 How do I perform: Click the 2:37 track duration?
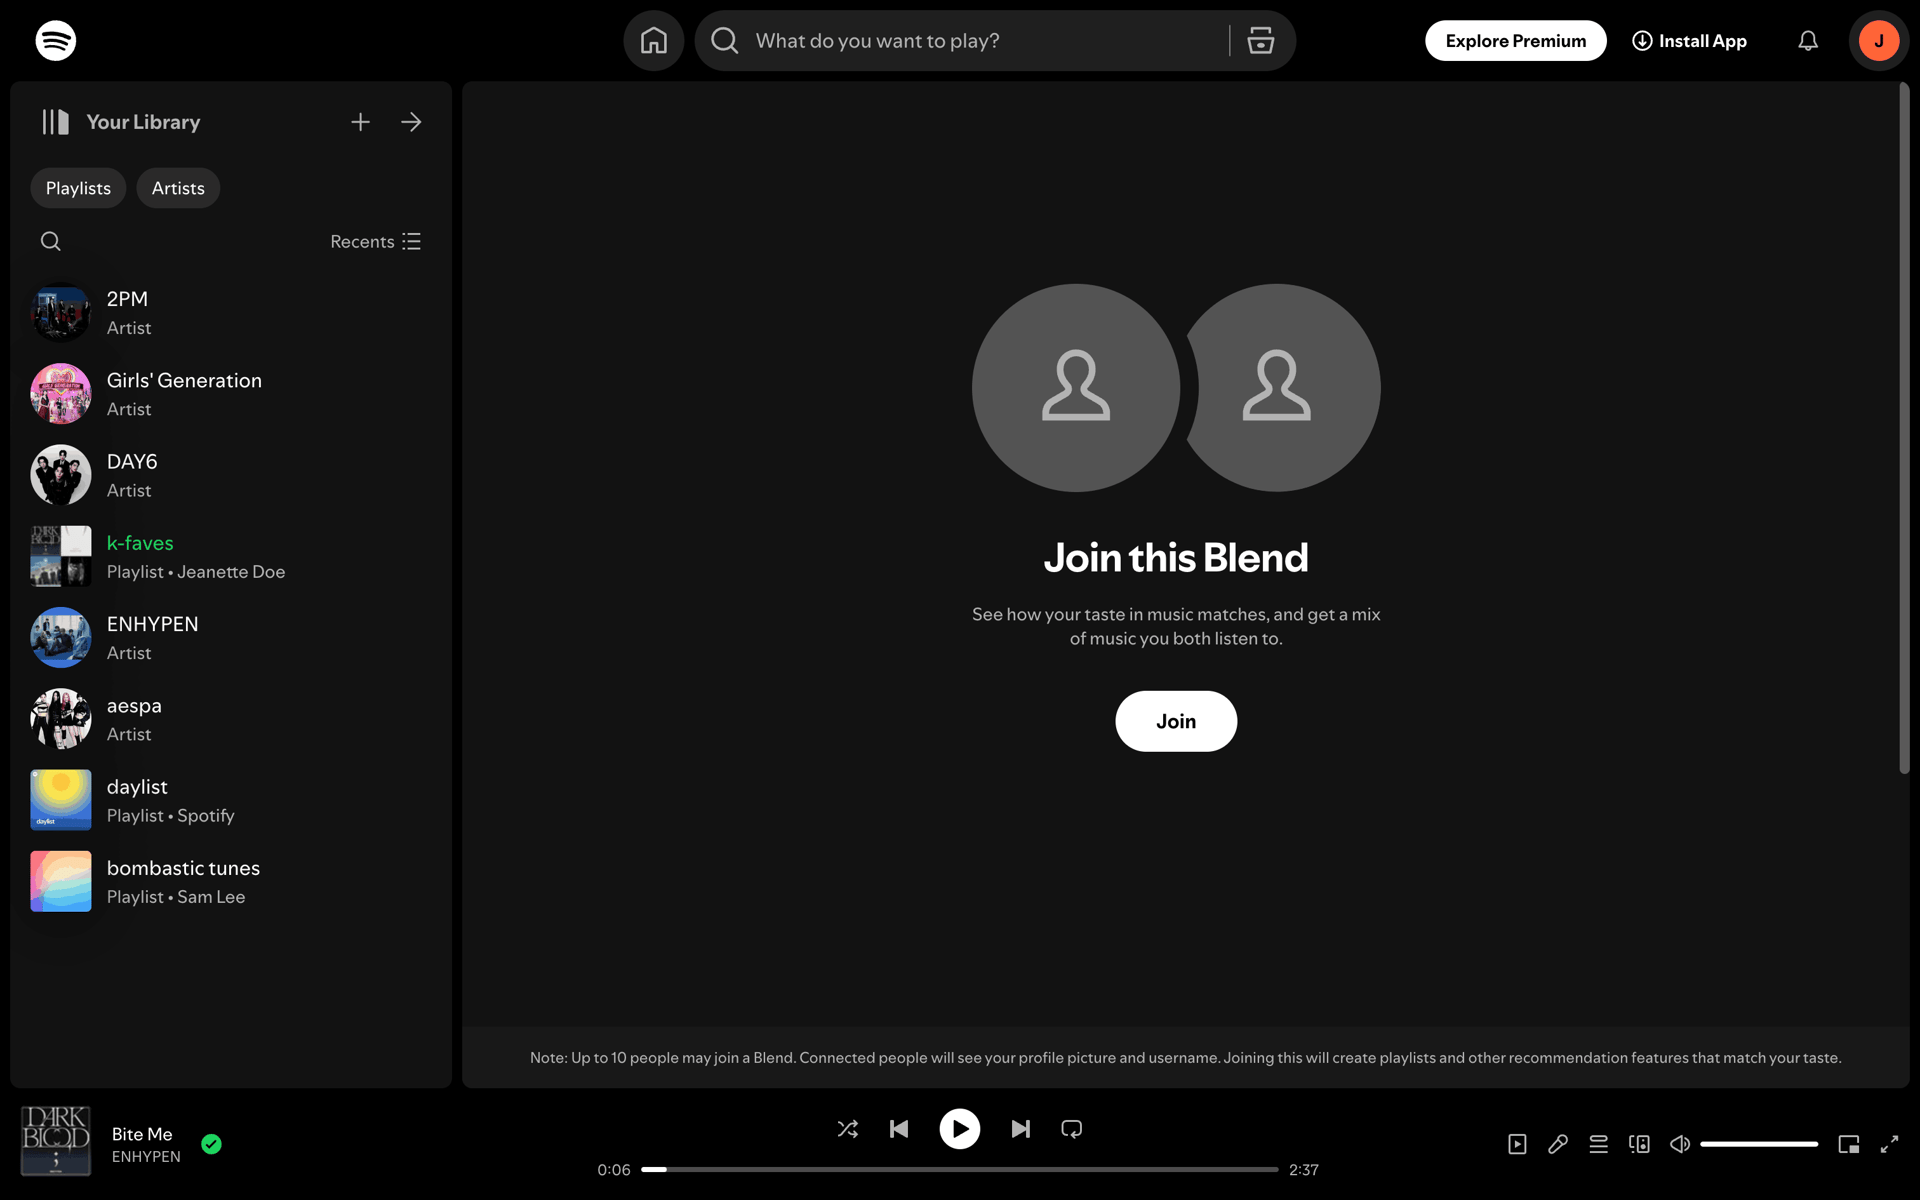click(x=1304, y=1170)
